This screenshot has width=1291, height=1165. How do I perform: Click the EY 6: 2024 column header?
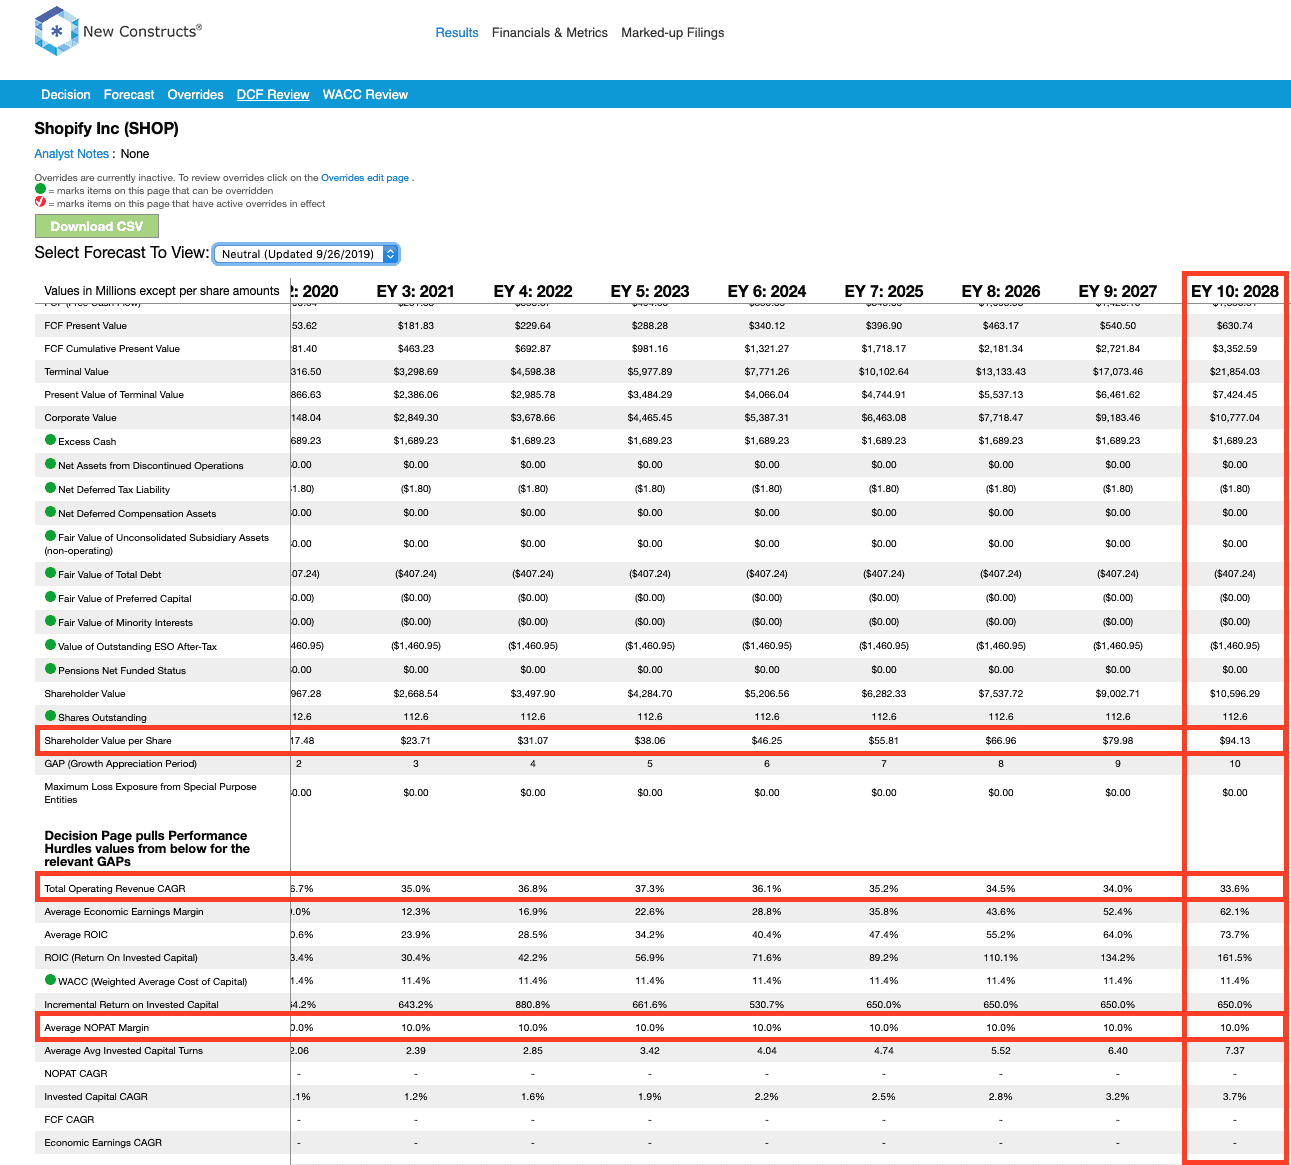[767, 291]
